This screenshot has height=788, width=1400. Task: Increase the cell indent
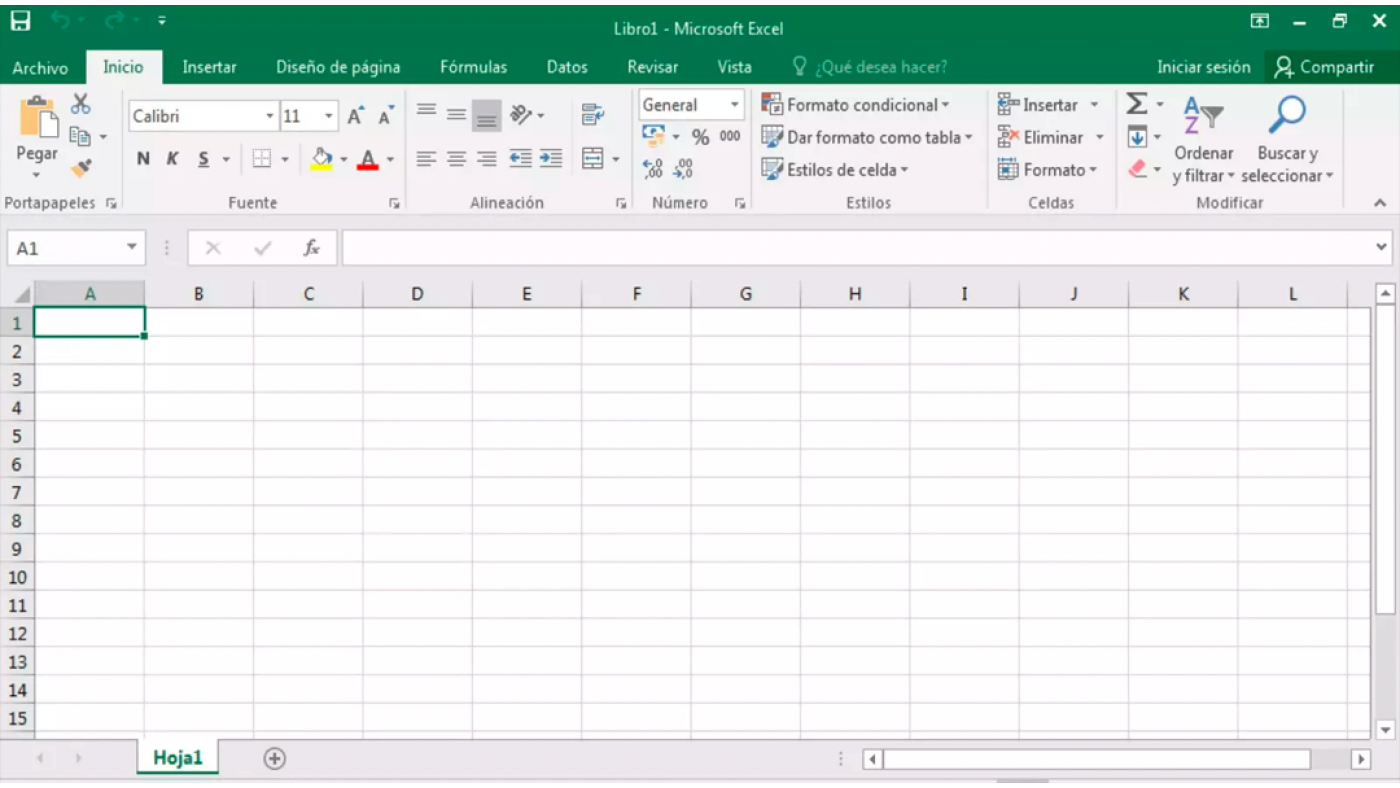tap(551, 159)
